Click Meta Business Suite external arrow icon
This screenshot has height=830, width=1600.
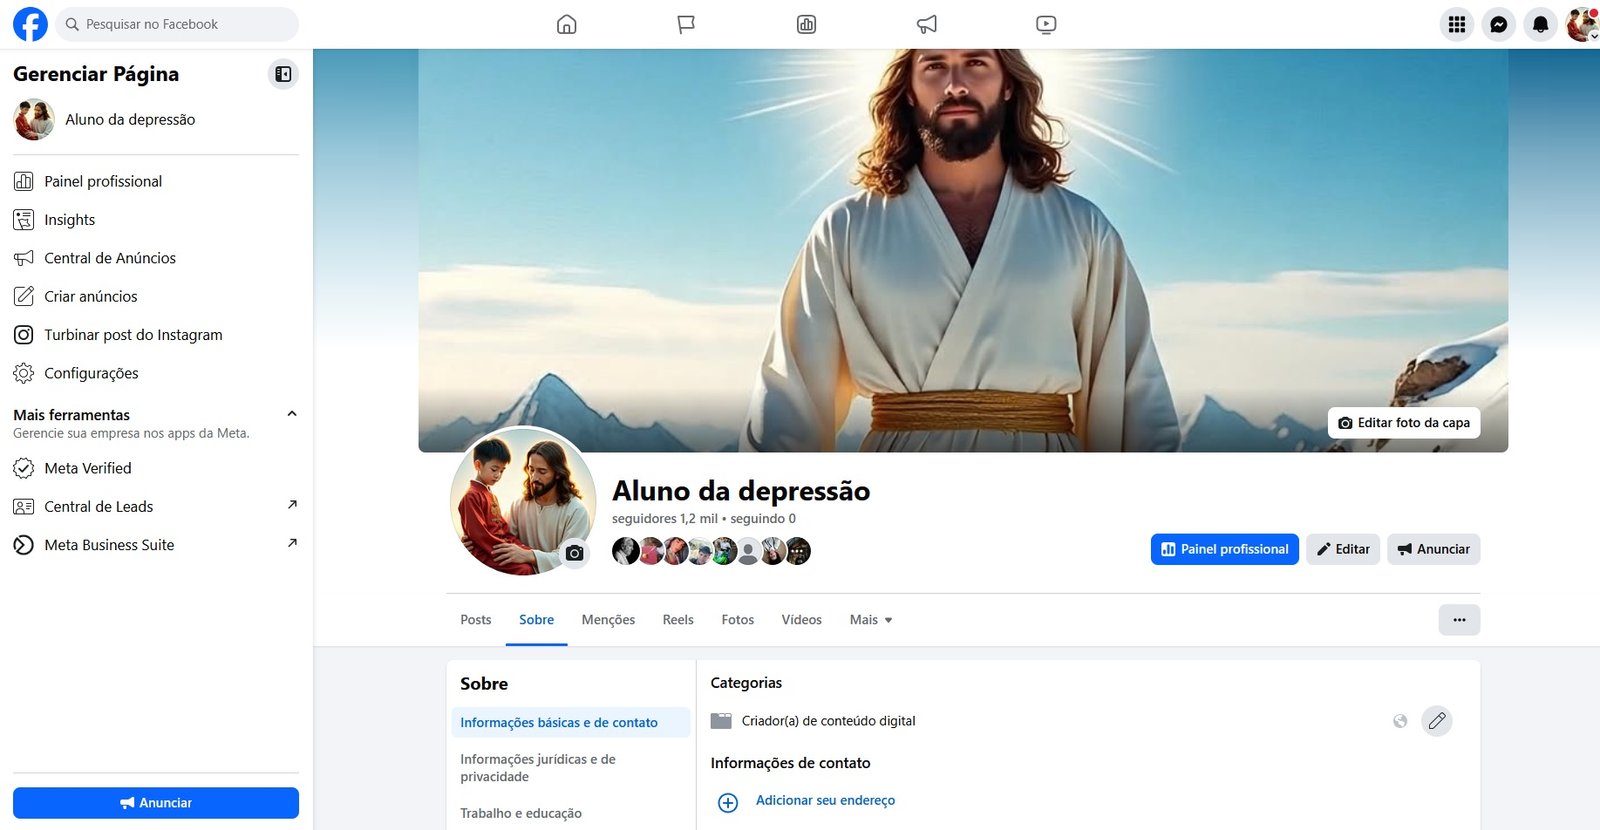click(292, 543)
